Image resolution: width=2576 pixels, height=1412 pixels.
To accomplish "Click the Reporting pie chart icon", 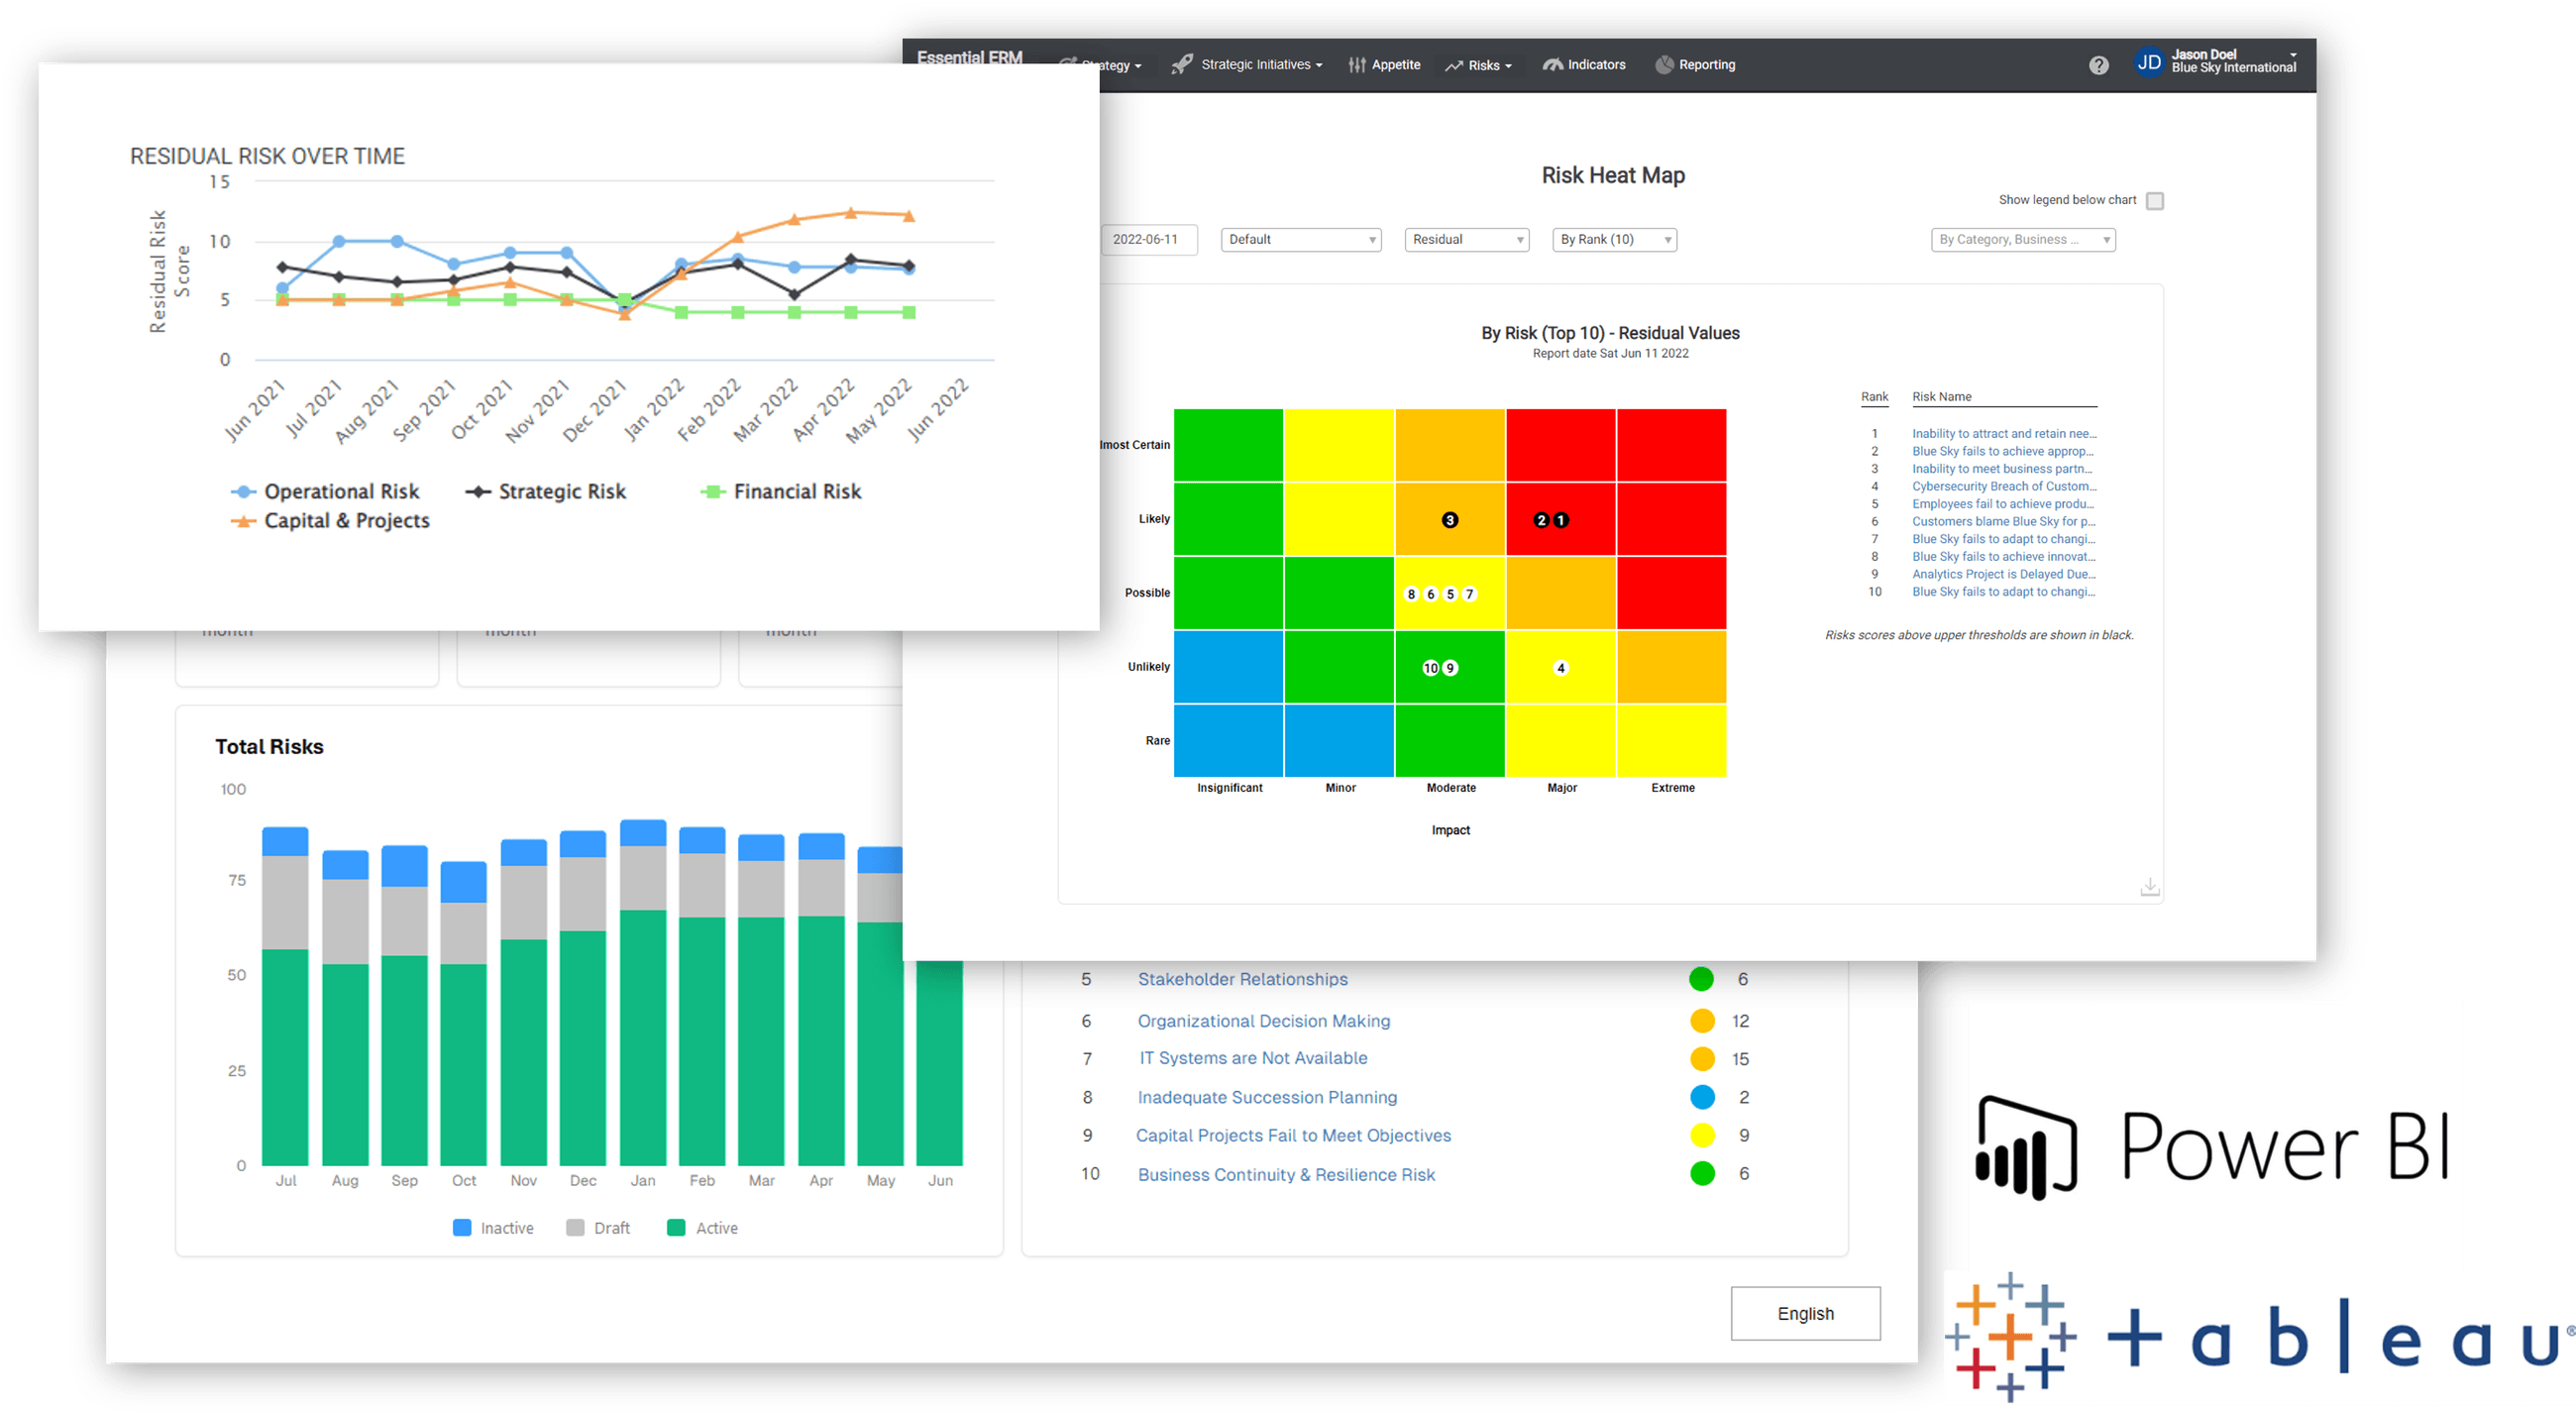I will point(1664,65).
